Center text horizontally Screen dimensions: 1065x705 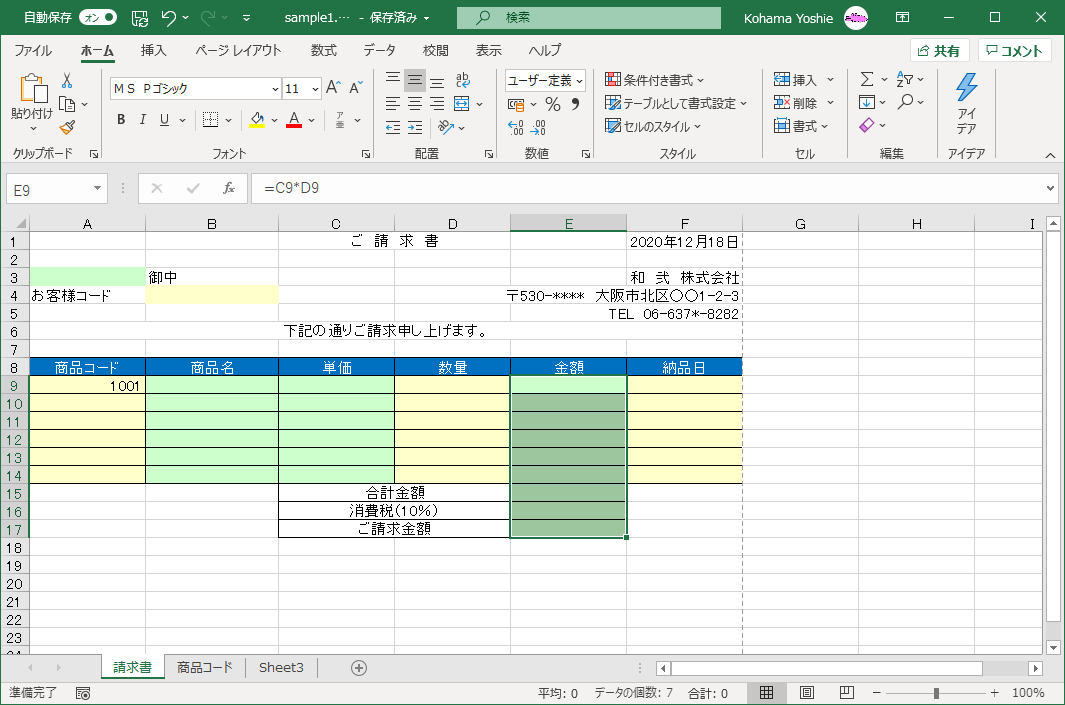[414, 104]
